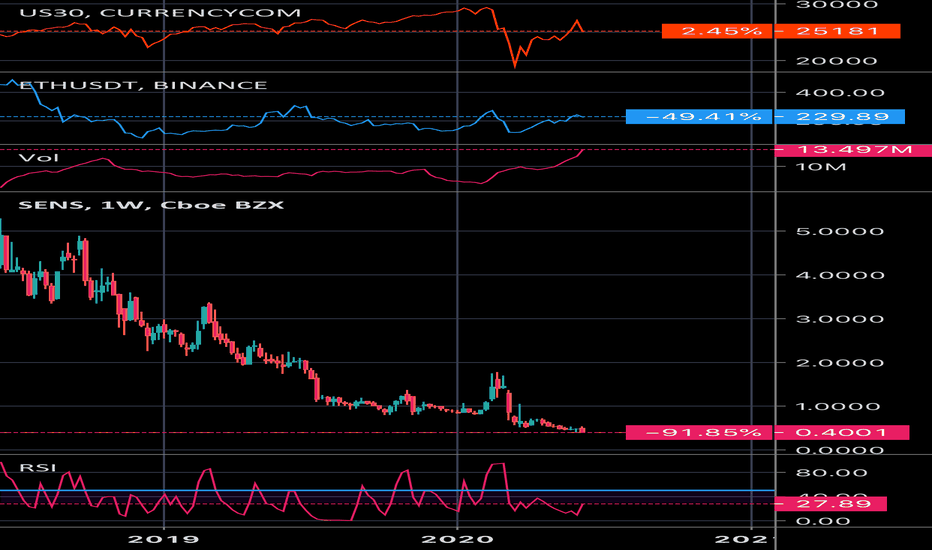Click the 229.89 price label

click(x=839, y=117)
